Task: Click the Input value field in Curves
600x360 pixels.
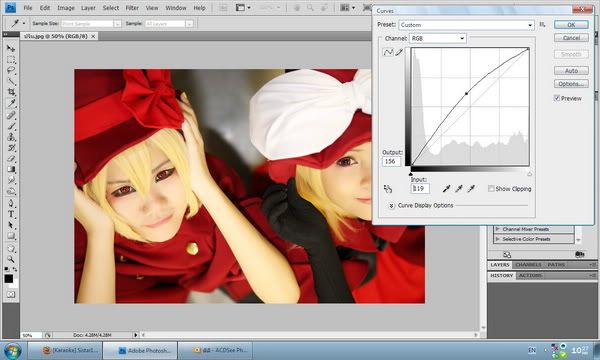Action: [x=420, y=189]
